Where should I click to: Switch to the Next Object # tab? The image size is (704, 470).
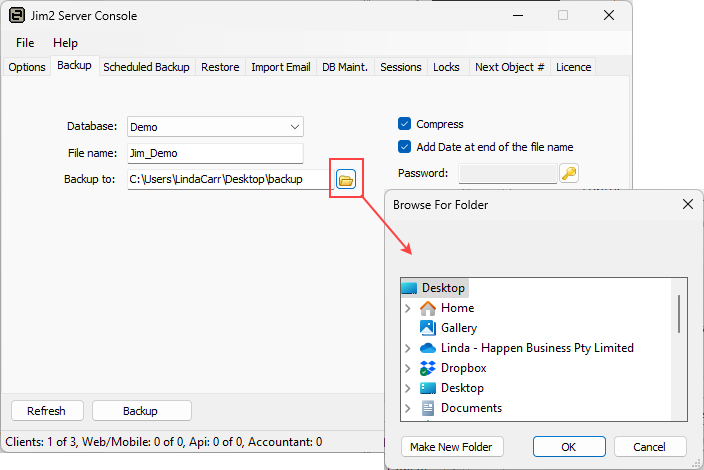coord(510,67)
